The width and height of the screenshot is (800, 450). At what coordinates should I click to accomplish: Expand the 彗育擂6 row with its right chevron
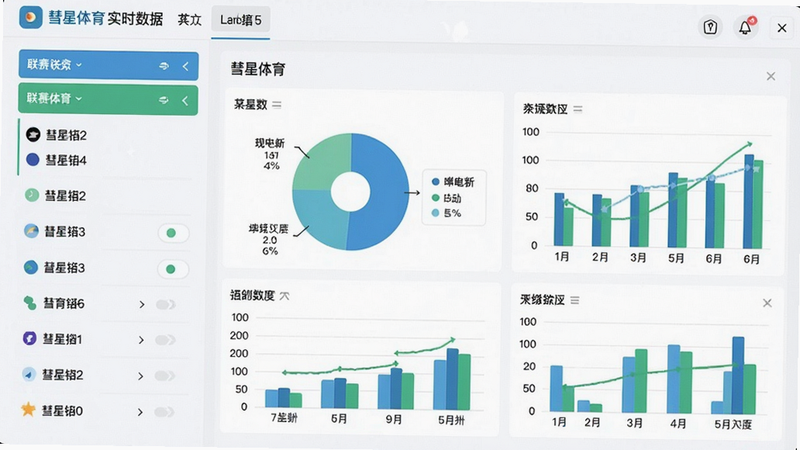pos(142,305)
